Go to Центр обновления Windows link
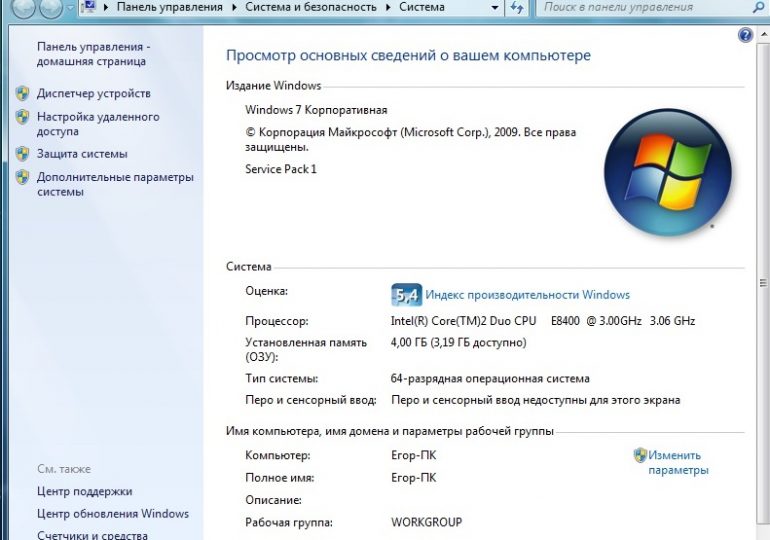Screen dimensions: 770x540 [112, 514]
